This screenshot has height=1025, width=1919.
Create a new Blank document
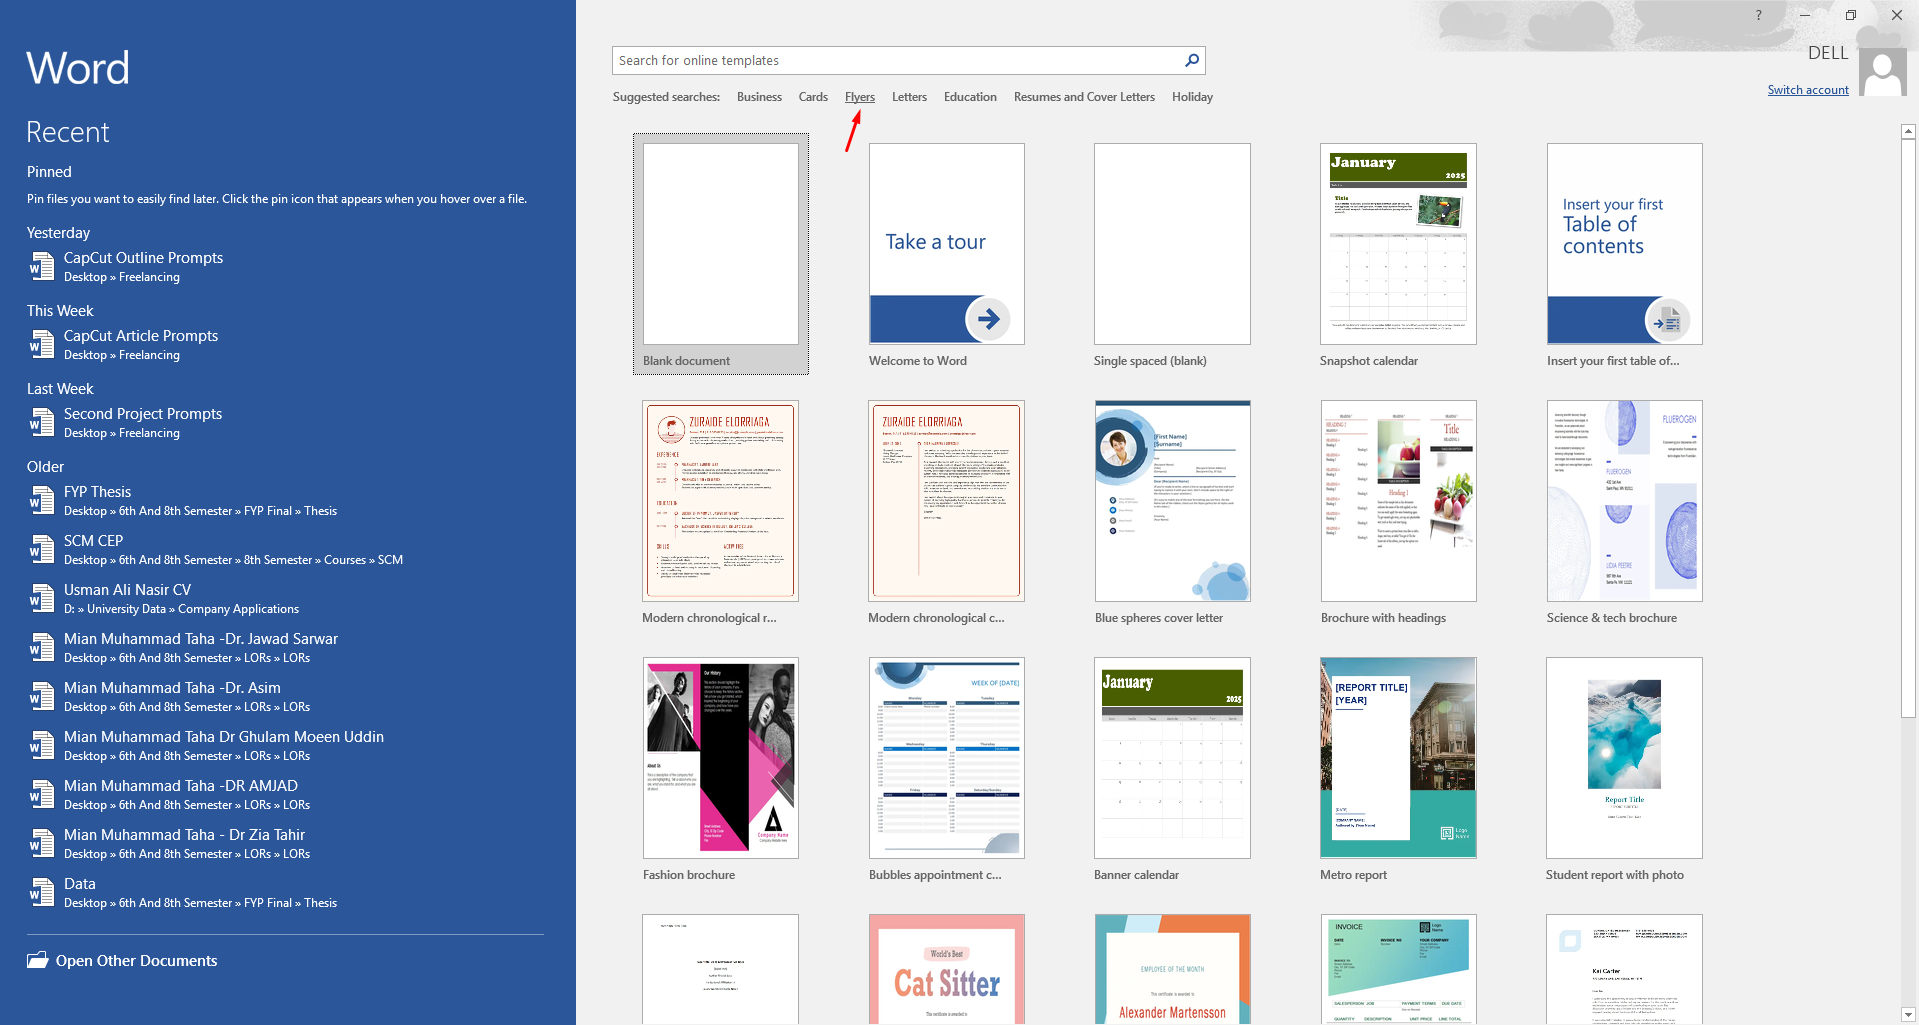719,243
